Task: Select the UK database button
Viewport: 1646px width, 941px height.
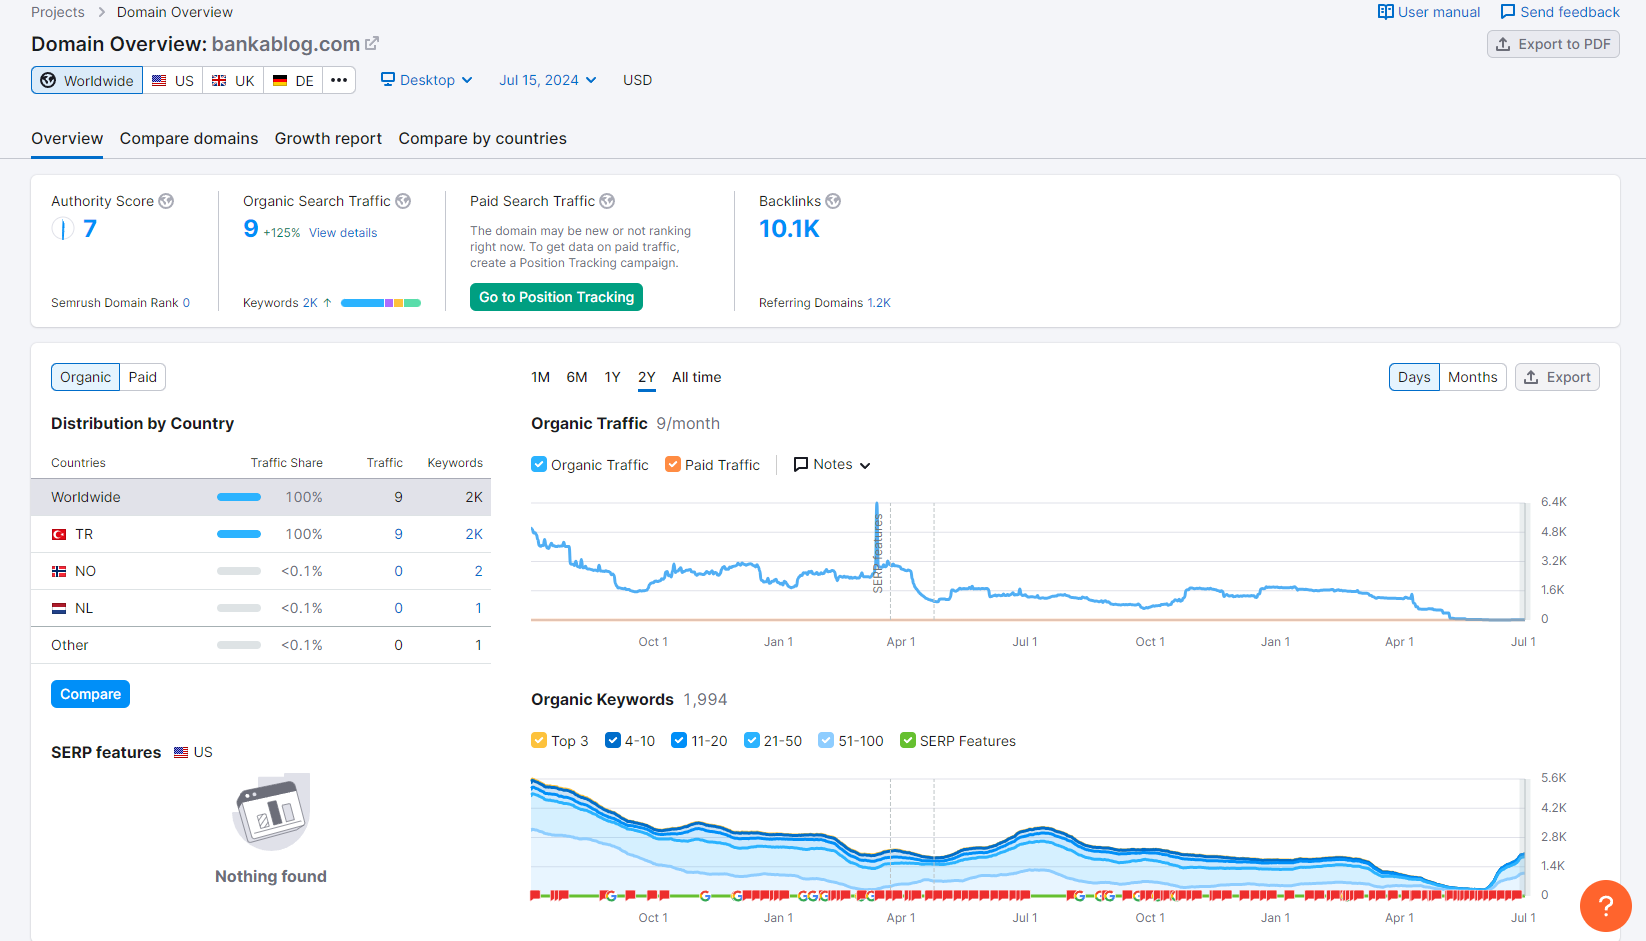Action: coord(233,80)
